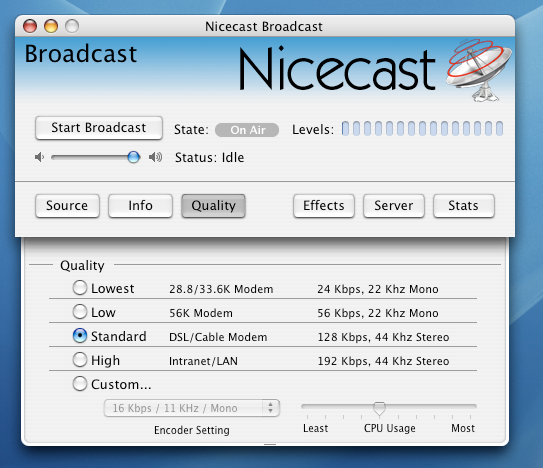Open the Server settings tab

(x=394, y=206)
